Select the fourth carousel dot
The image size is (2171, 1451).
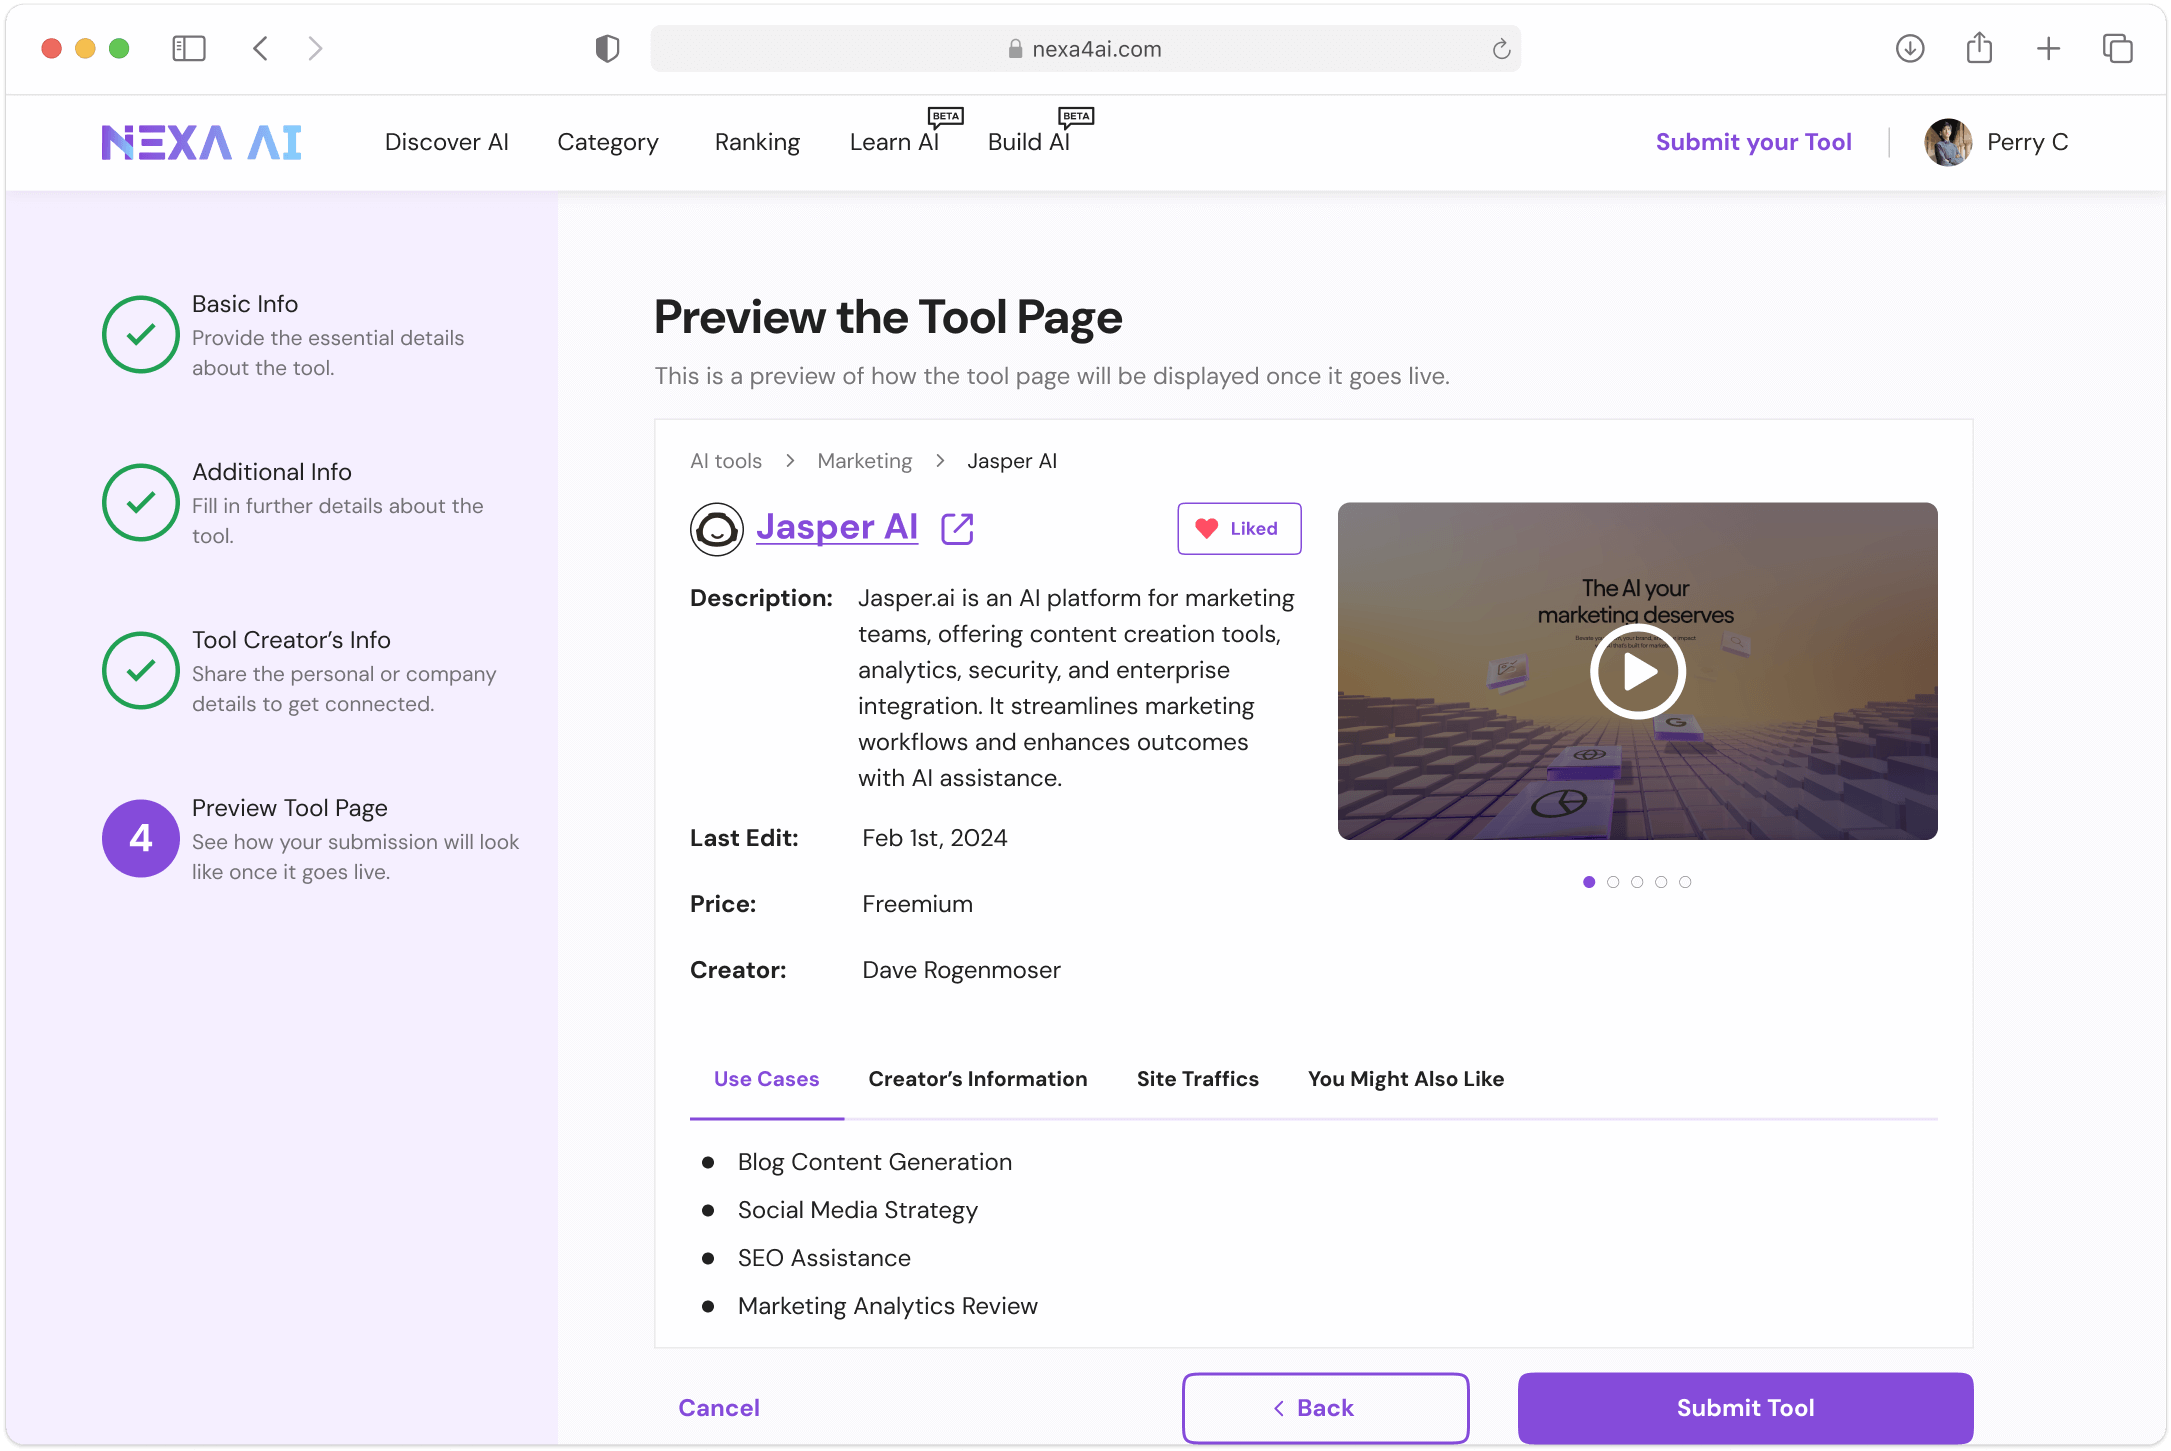1661,881
